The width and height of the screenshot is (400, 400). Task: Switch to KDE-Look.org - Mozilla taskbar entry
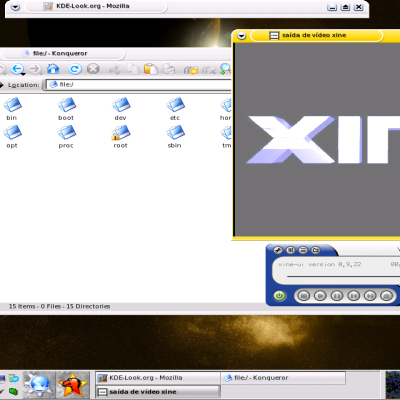pos(158,378)
